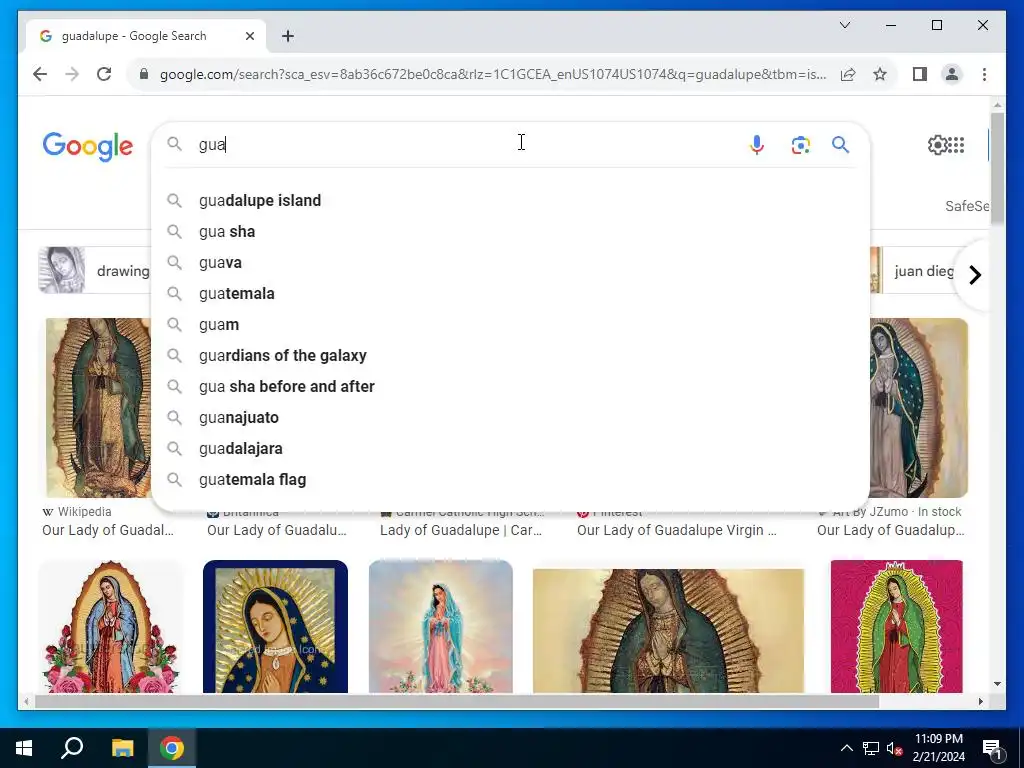Click the address bar URL

(493, 74)
